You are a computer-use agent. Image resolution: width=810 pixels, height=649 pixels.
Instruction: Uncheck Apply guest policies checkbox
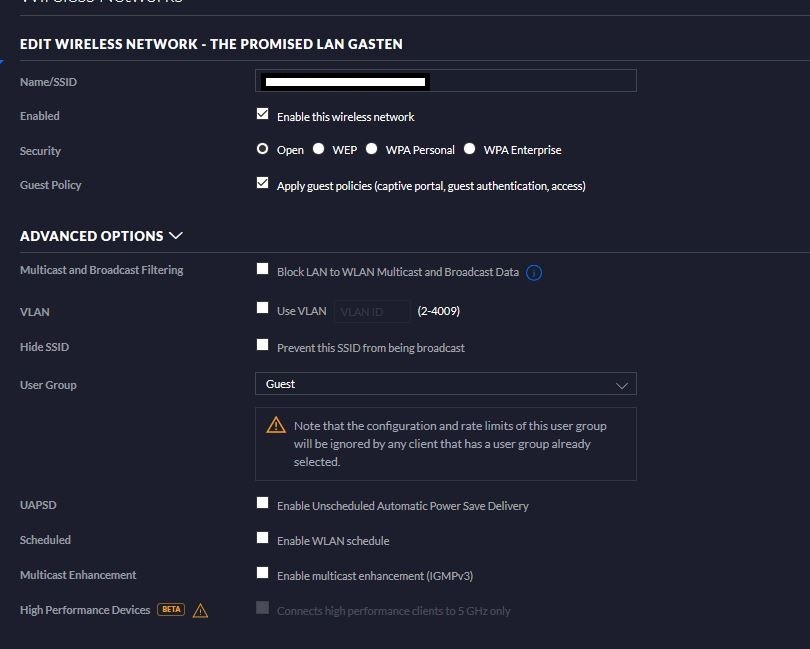click(x=263, y=184)
